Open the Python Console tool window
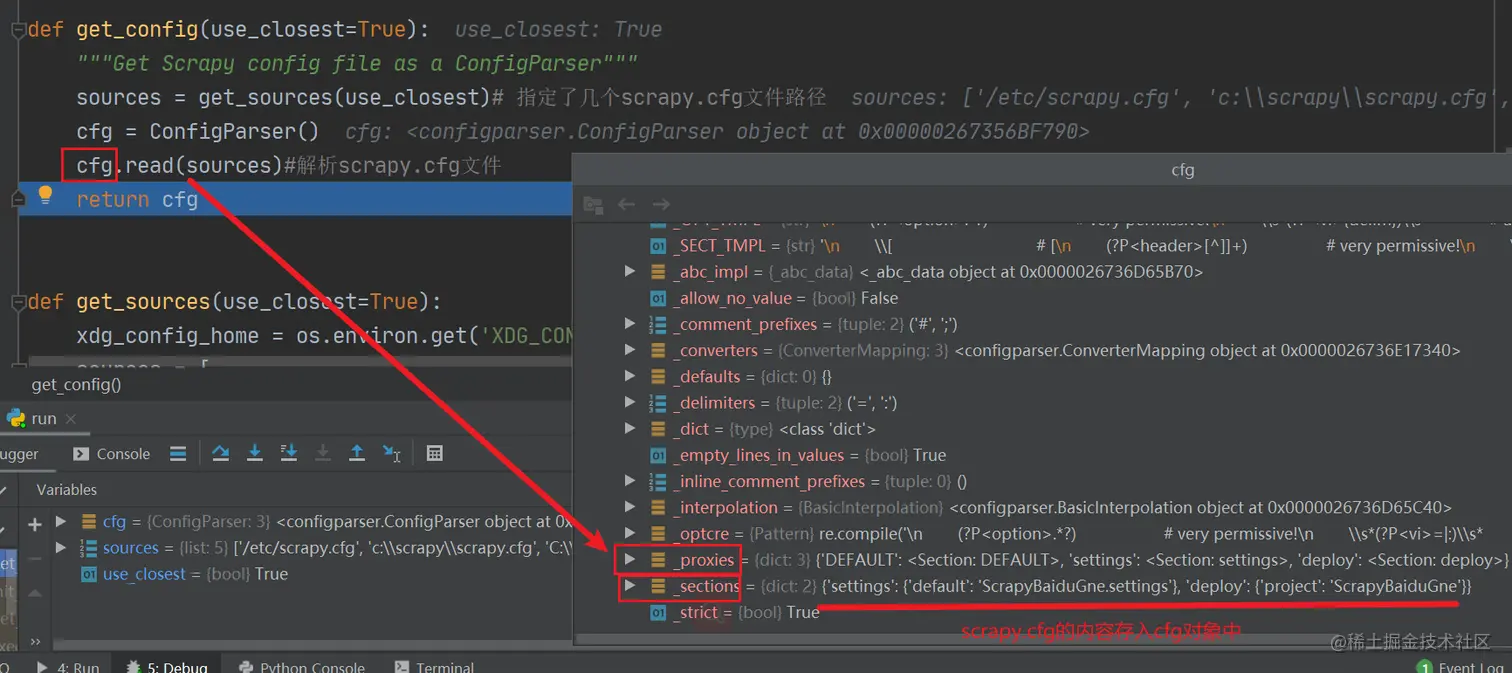 [302, 666]
